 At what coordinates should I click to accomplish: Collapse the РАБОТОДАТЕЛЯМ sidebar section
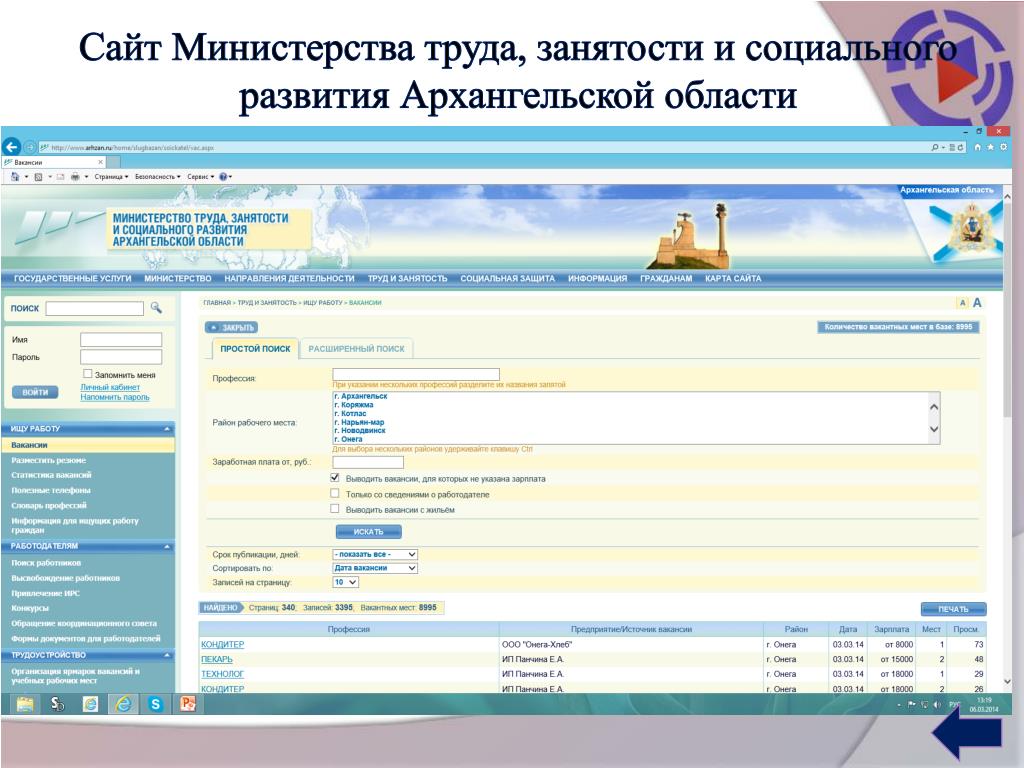pos(167,546)
